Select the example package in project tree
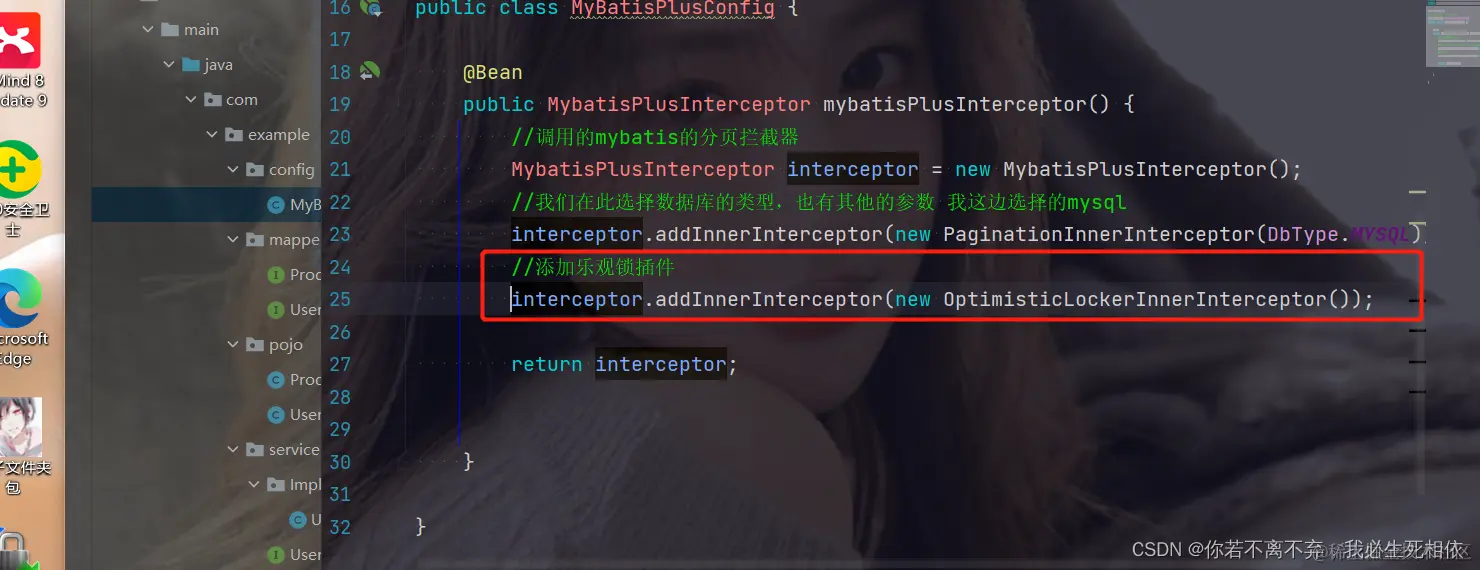The image size is (1480, 570). coord(269,134)
